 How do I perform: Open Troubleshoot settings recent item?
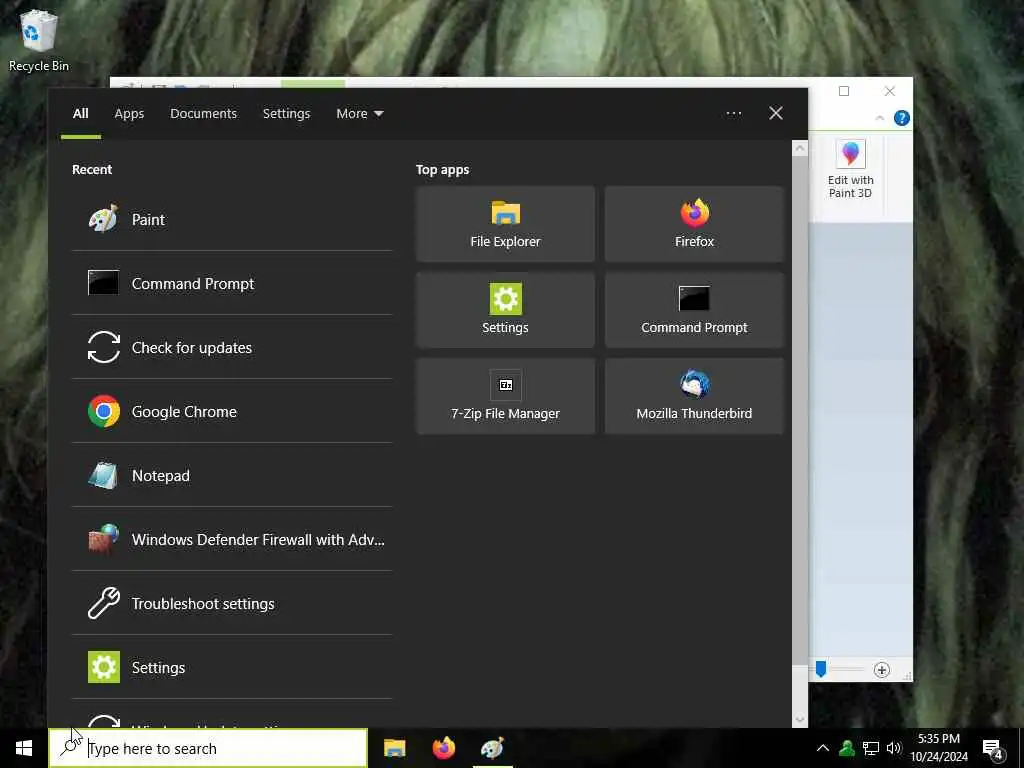[x=232, y=603]
